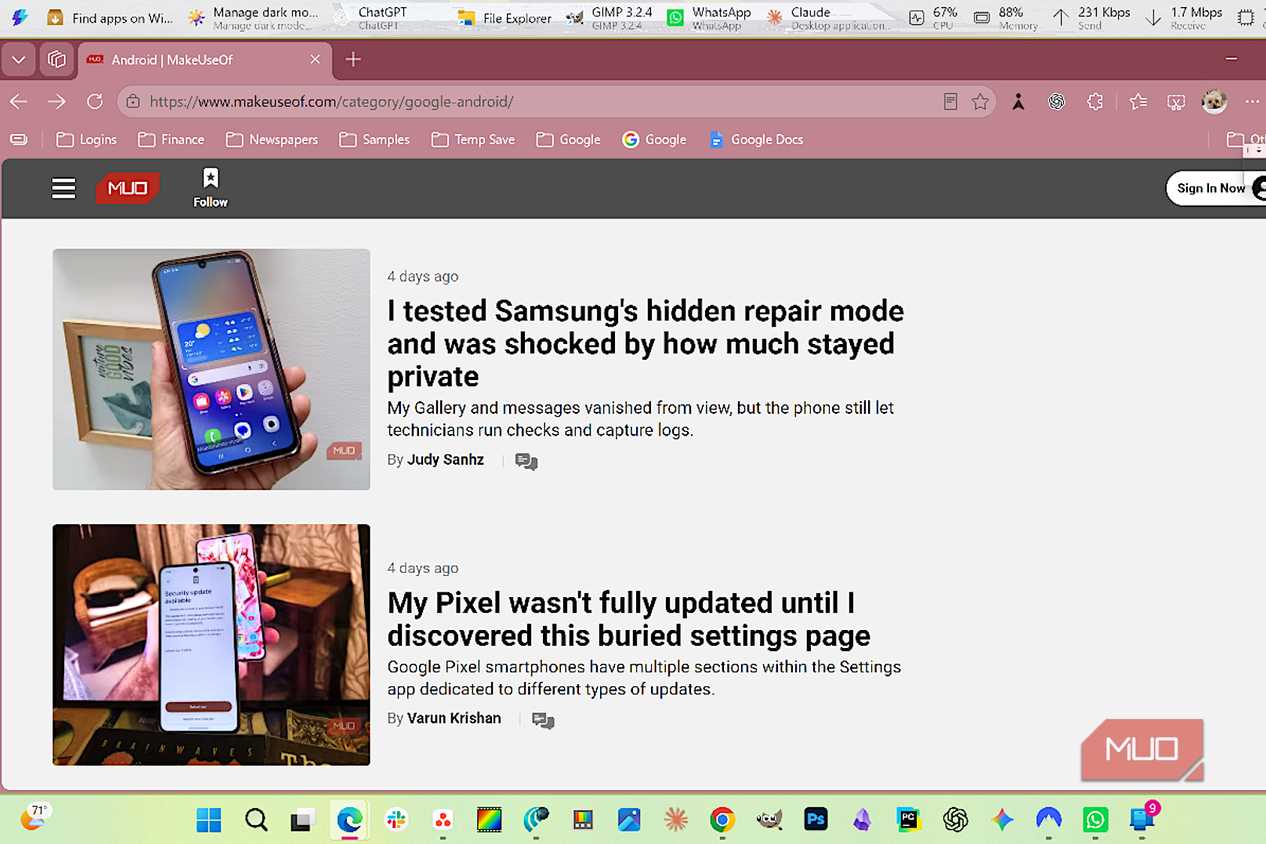Click the Memory 88% usage indicator
Screen dimensions: 1266x844
(1006, 17)
